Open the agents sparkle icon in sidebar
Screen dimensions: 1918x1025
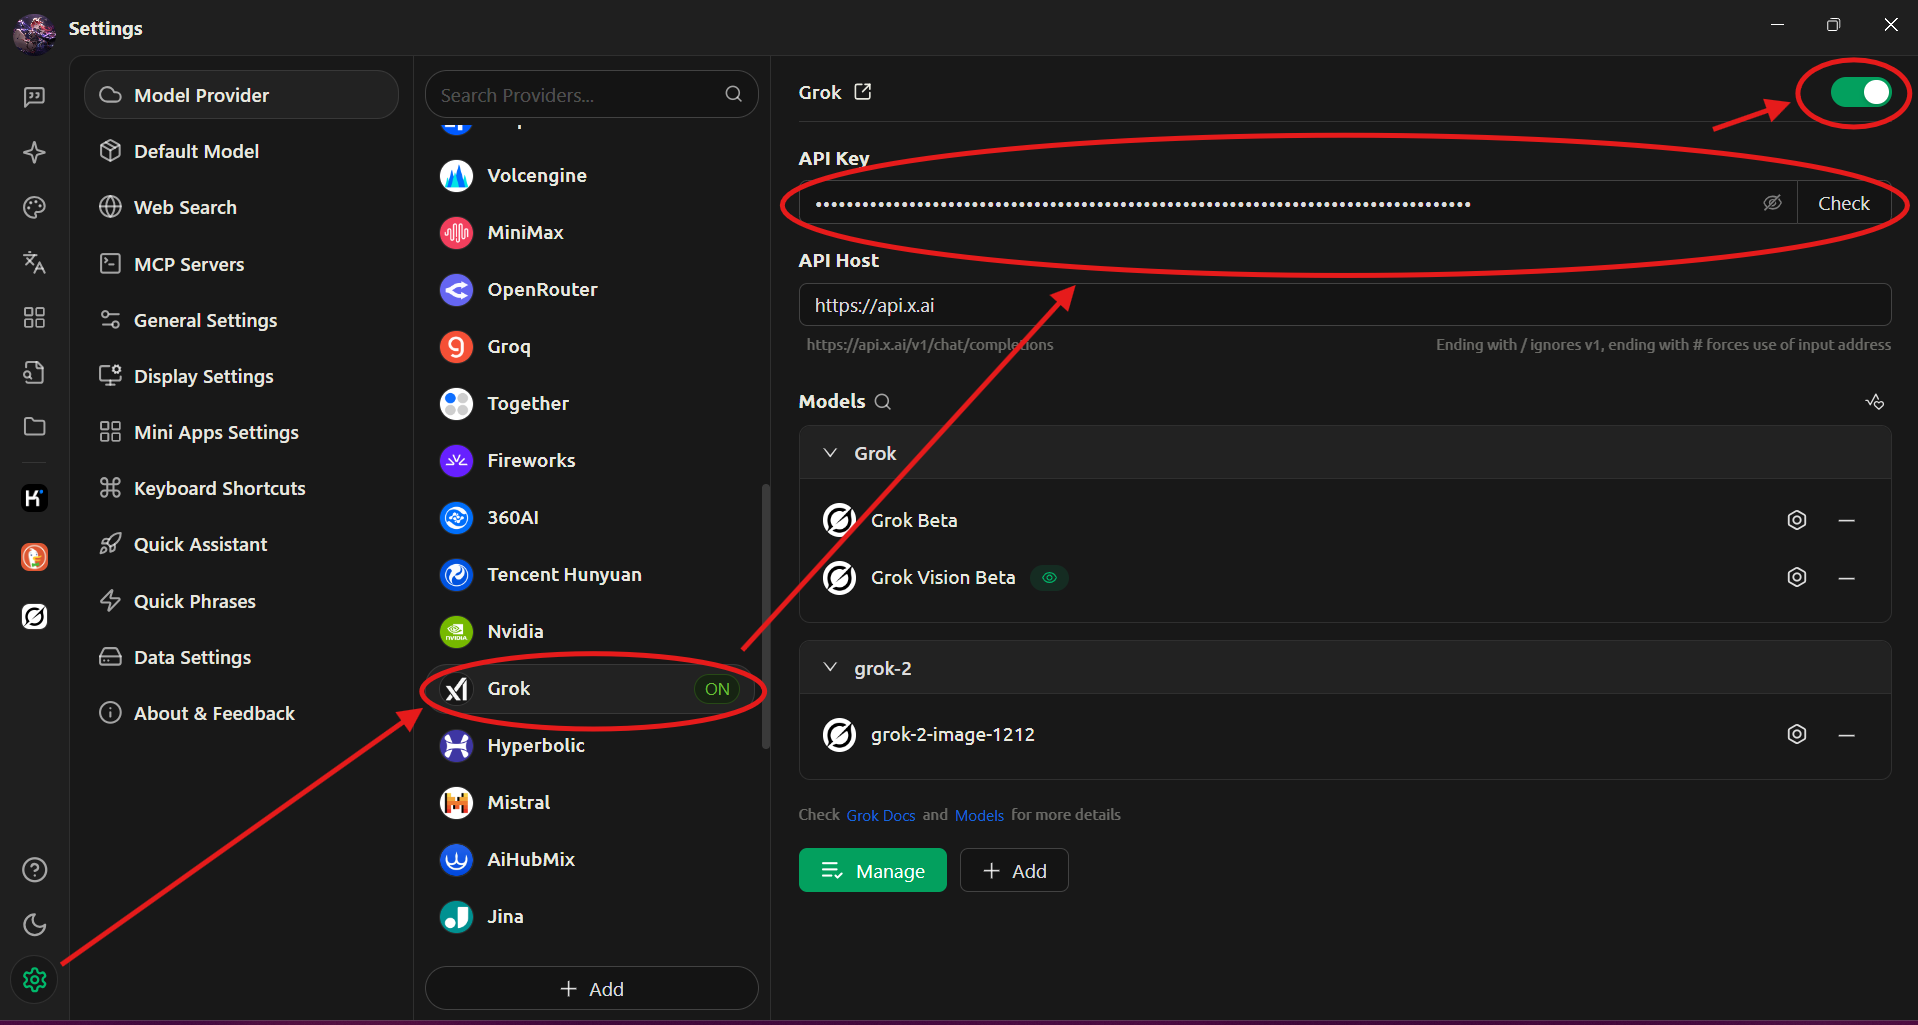34,152
